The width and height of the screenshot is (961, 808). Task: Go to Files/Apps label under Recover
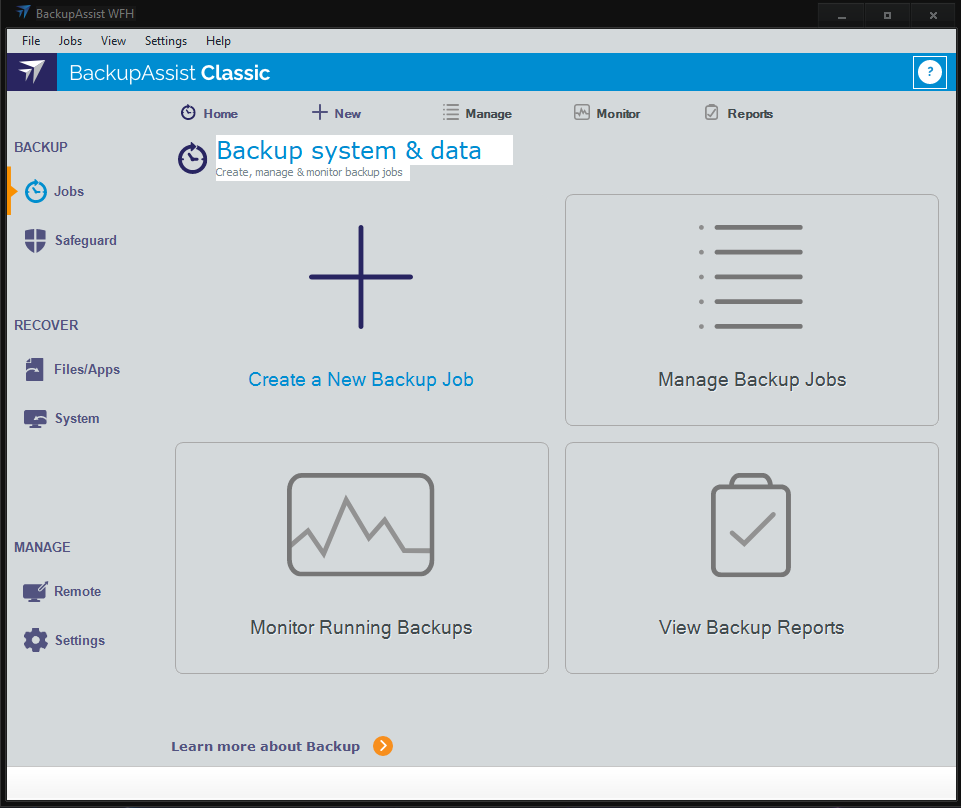87,369
